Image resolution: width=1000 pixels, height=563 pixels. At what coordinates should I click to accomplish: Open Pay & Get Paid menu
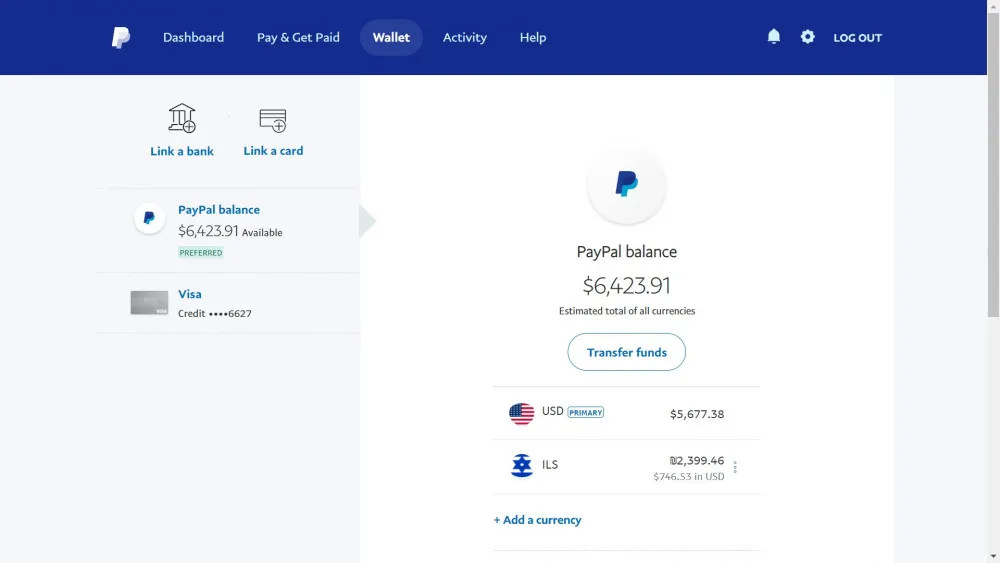[x=298, y=38]
